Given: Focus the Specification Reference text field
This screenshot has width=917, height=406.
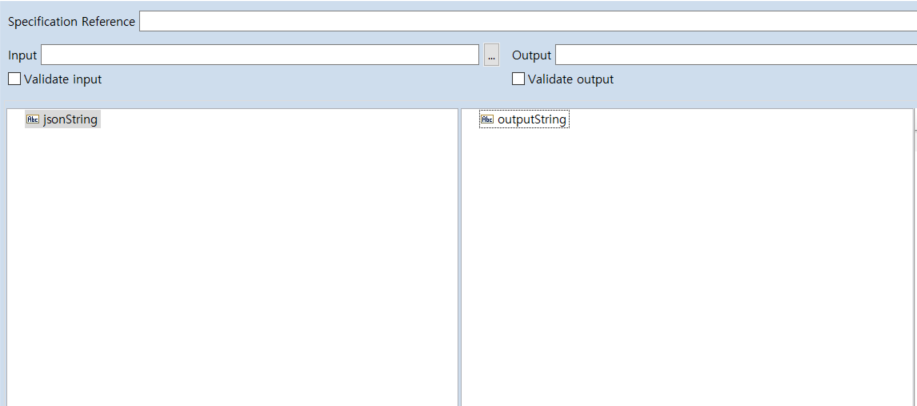Looking at the screenshot, I should pos(527,22).
